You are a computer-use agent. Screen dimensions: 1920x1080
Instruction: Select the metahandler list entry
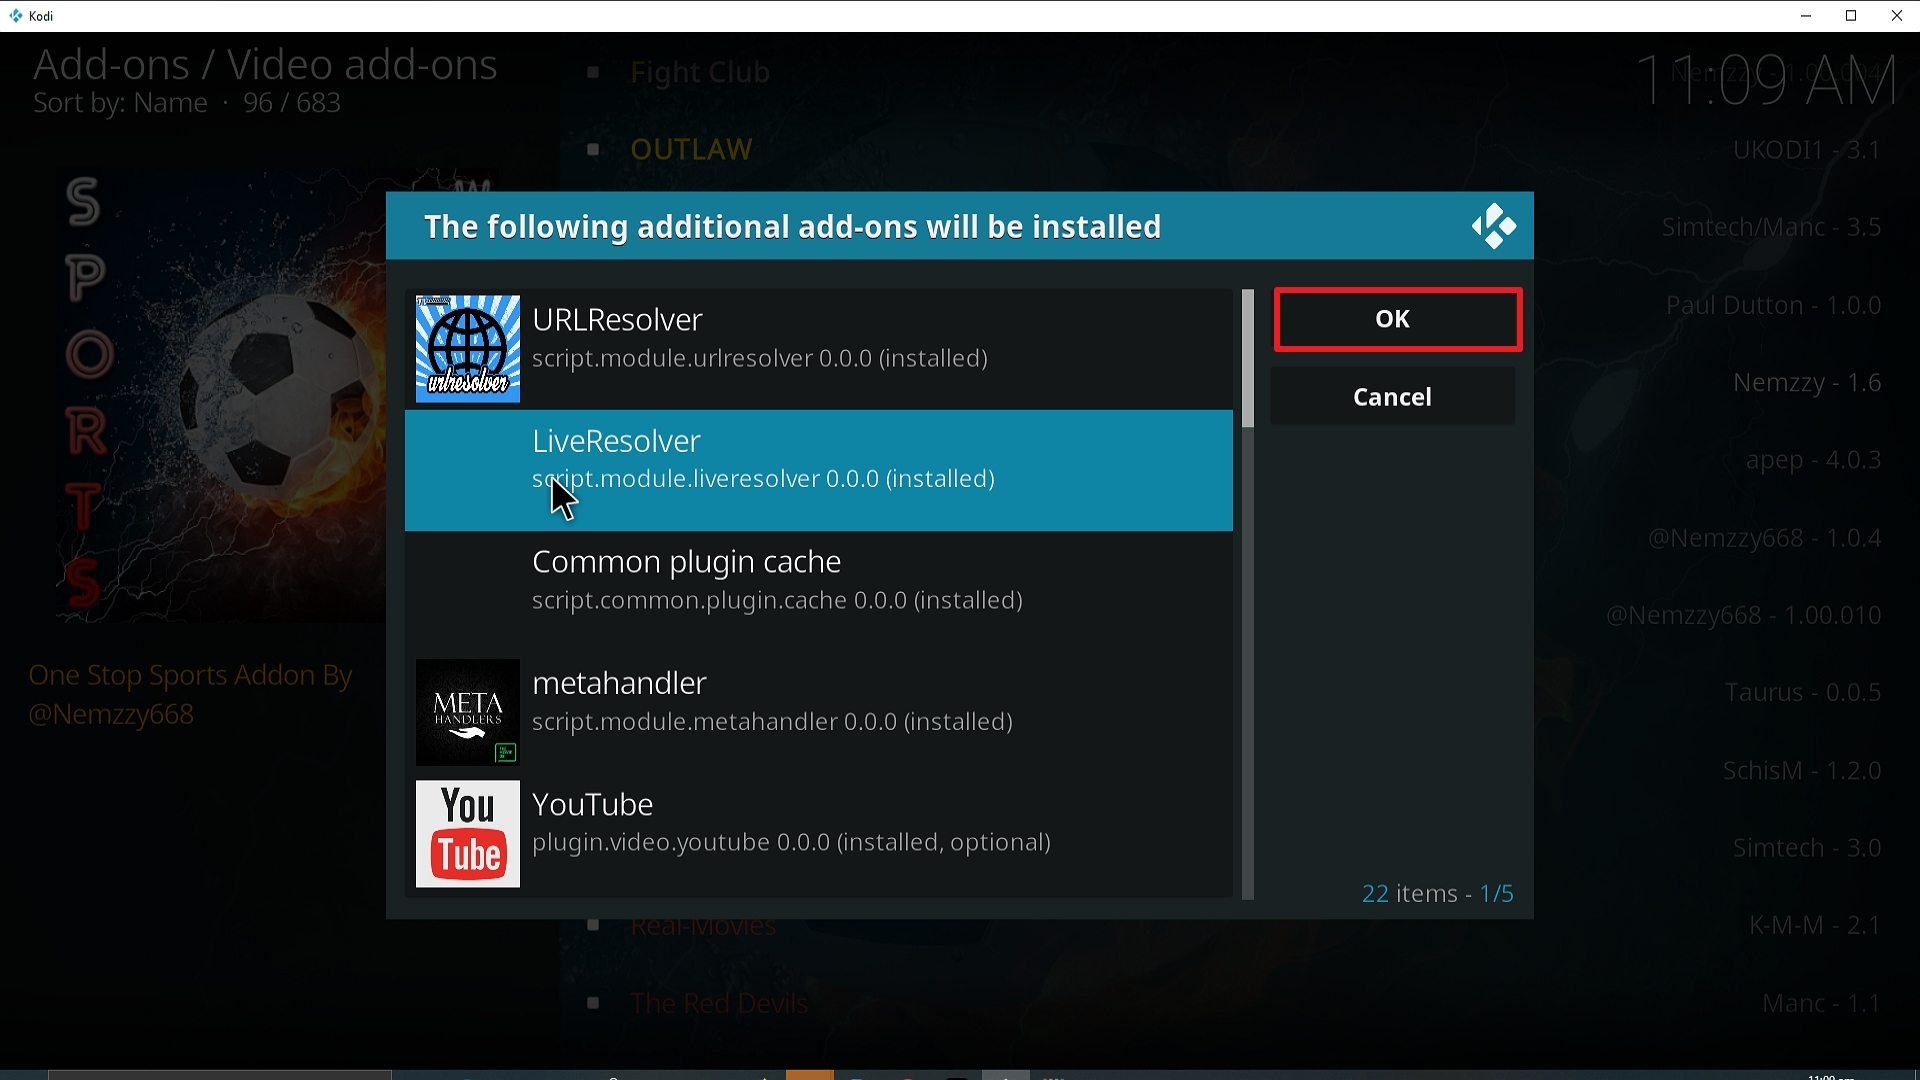click(x=818, y=712)
